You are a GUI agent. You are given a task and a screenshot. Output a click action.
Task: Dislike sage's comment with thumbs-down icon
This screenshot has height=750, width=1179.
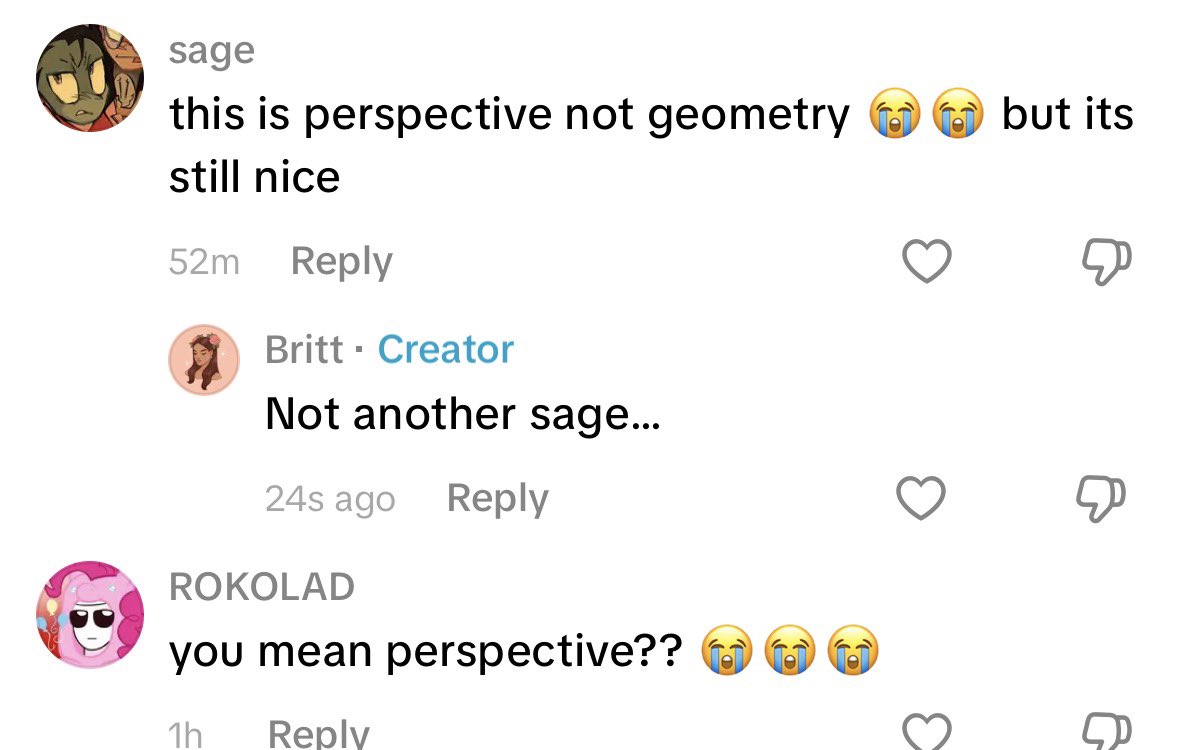pyautogui.click(x=1106, y=262)
